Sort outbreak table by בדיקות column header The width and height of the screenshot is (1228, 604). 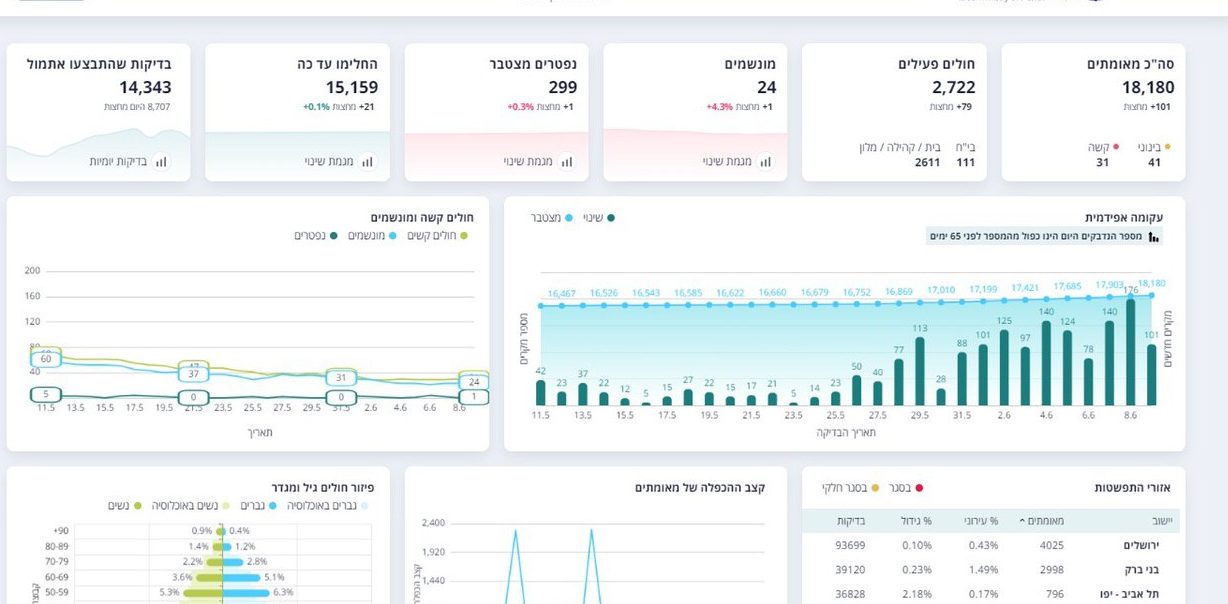pyautogui.click(x=851, y=521)
